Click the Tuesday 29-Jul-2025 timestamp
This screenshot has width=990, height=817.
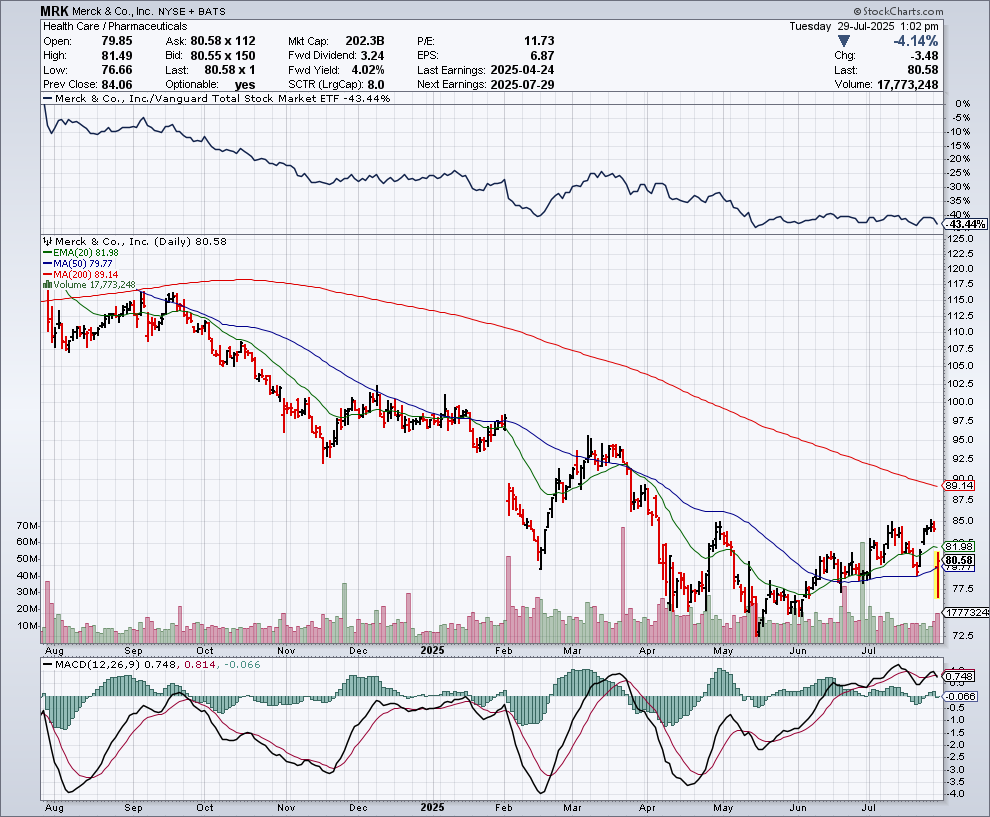864,27
